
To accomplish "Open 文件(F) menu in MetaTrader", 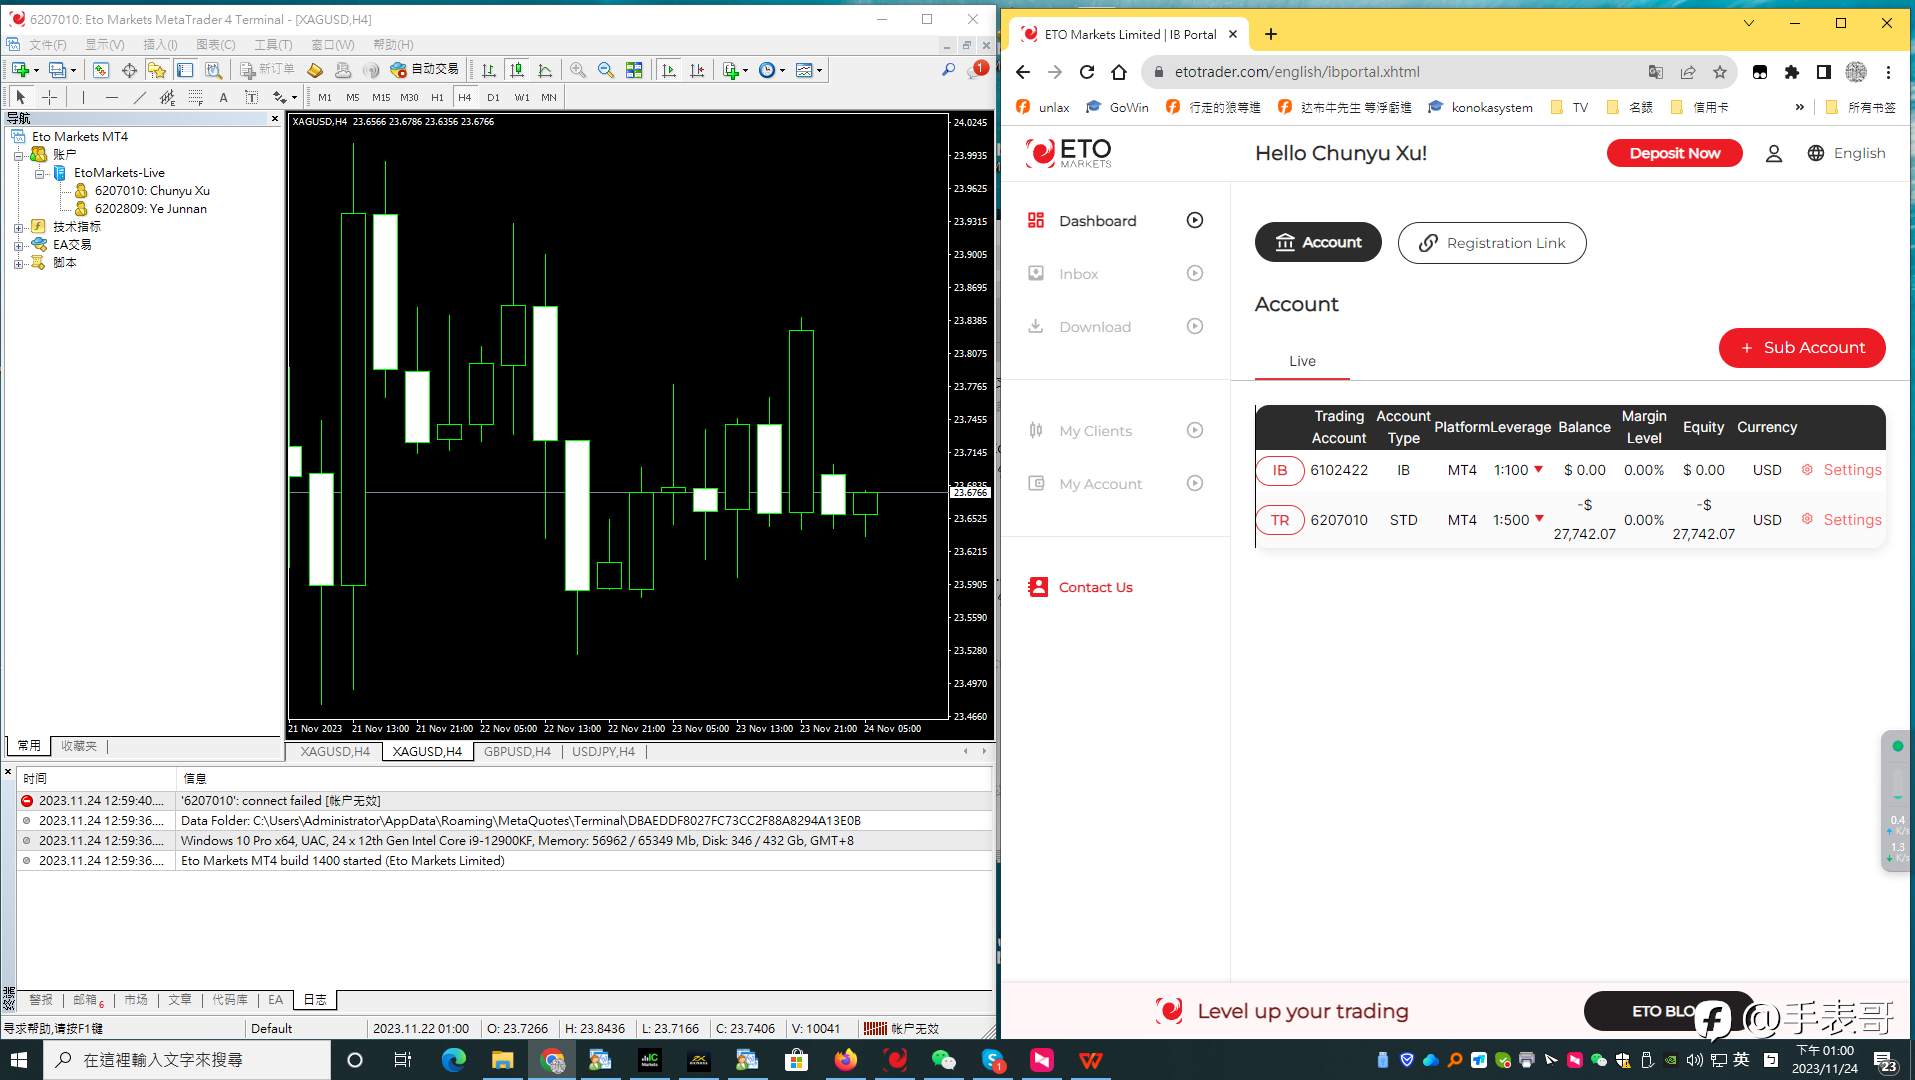I will [x=47, y=44].
